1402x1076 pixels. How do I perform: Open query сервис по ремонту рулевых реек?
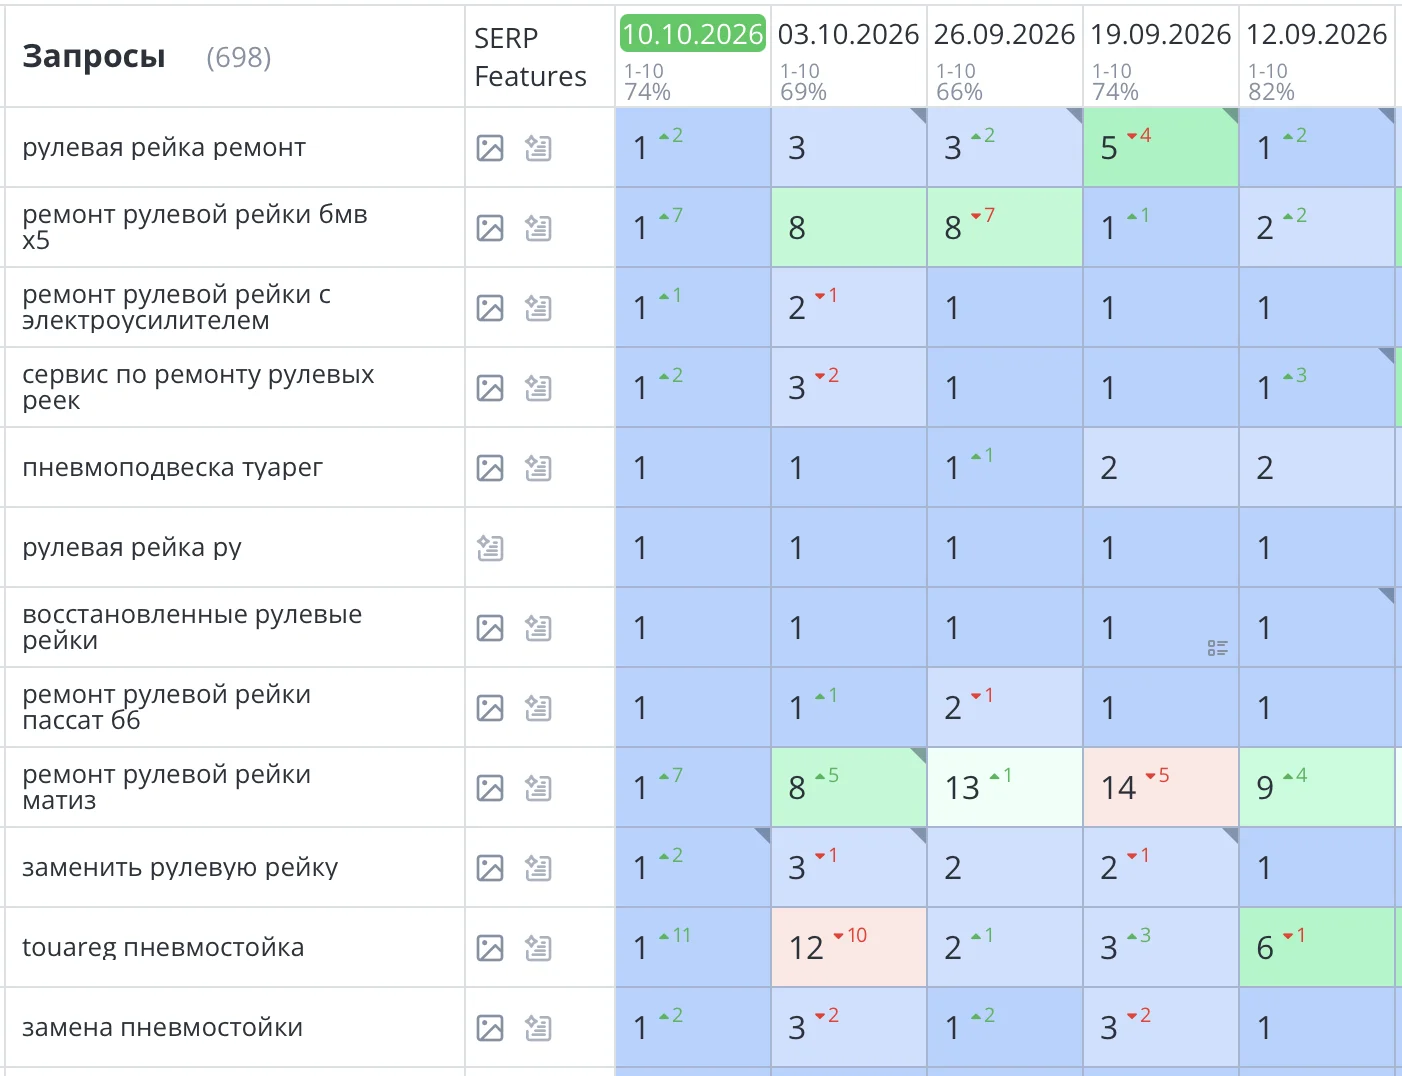pyautogui.click(x=198, y=387)
